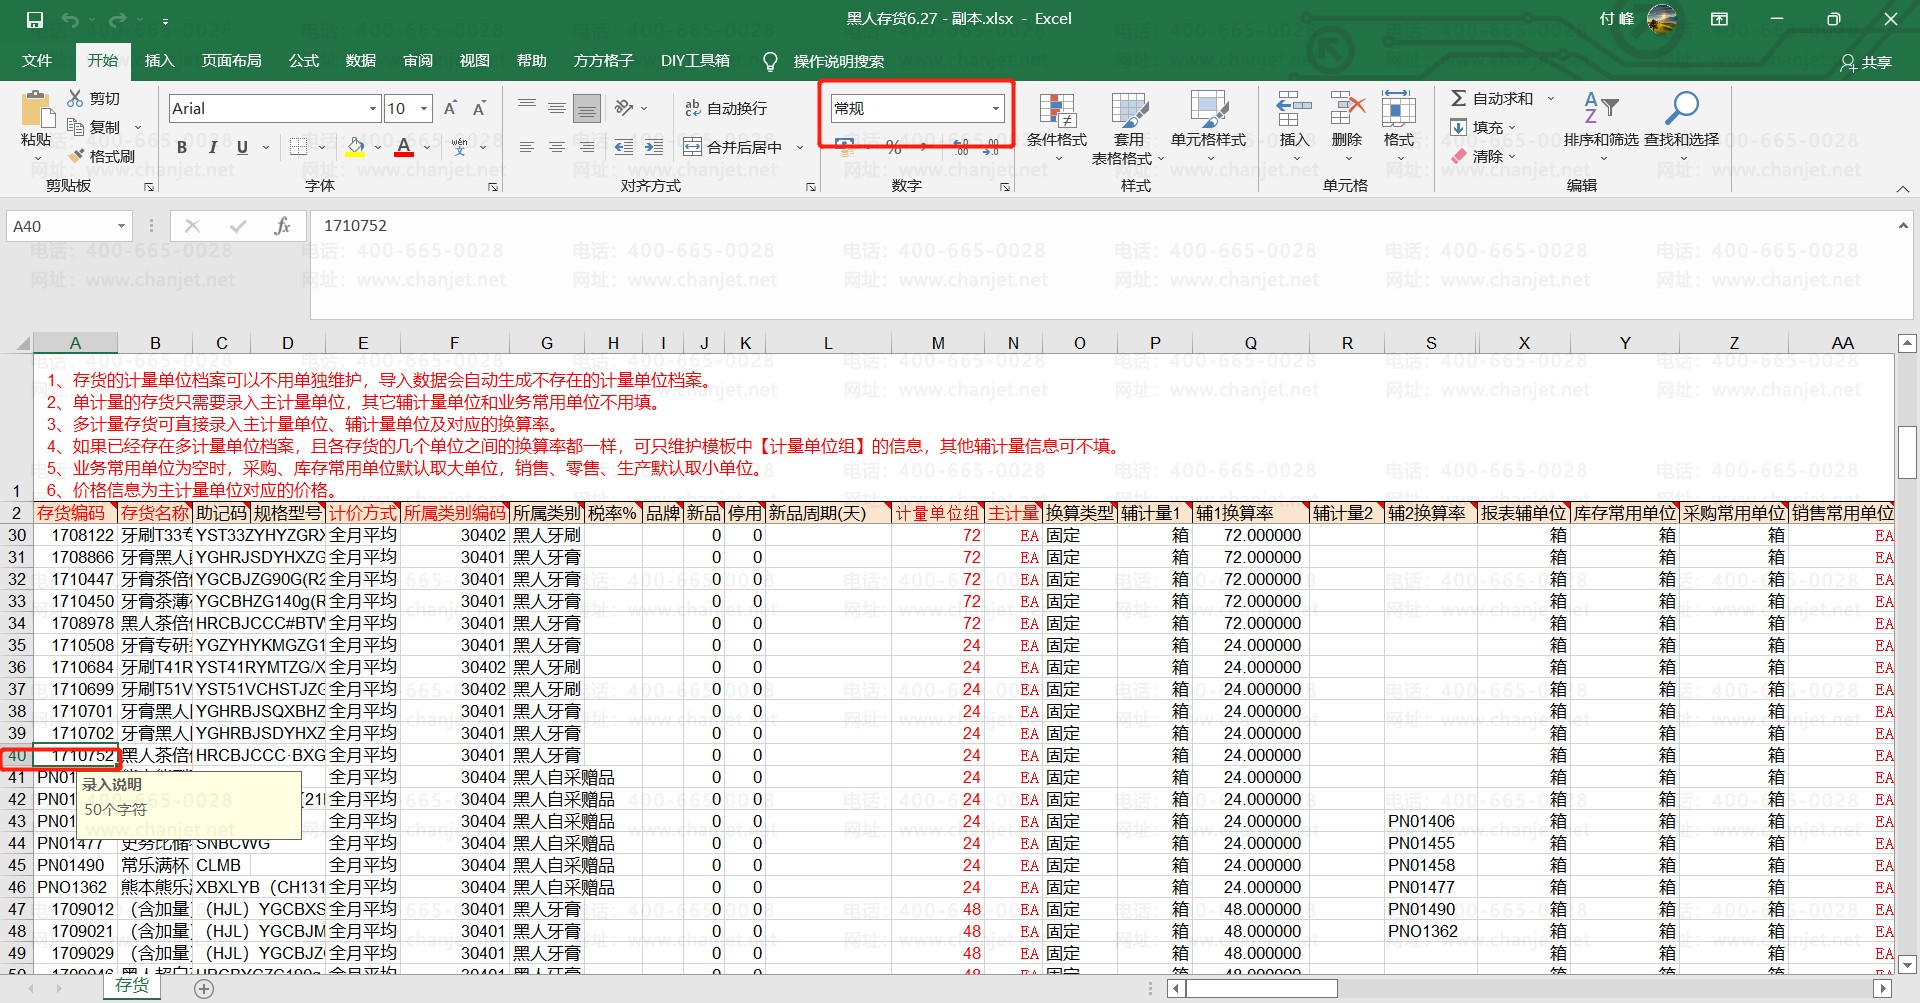Image resolution: width=1920 pixels, height=1003 pixels.
Task: Expand the formula bar
Action: pos(1902,227)
